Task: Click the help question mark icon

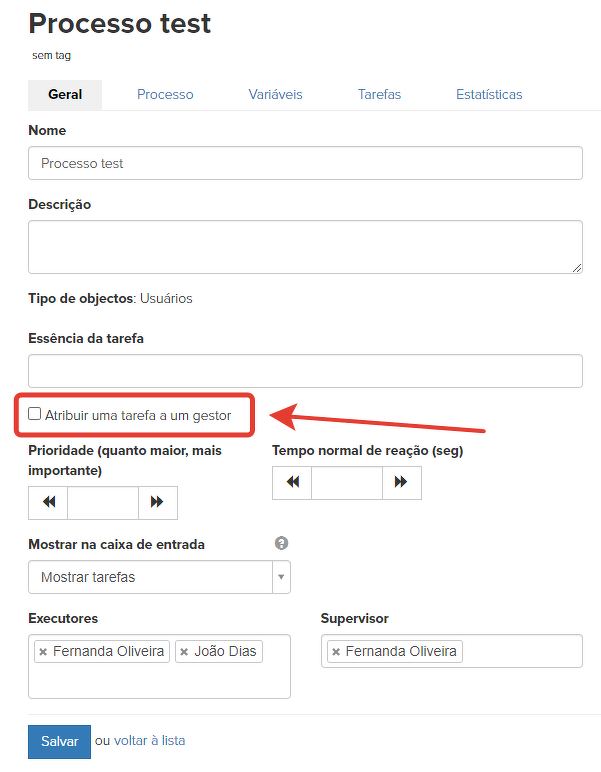Action: click(281, 543)
